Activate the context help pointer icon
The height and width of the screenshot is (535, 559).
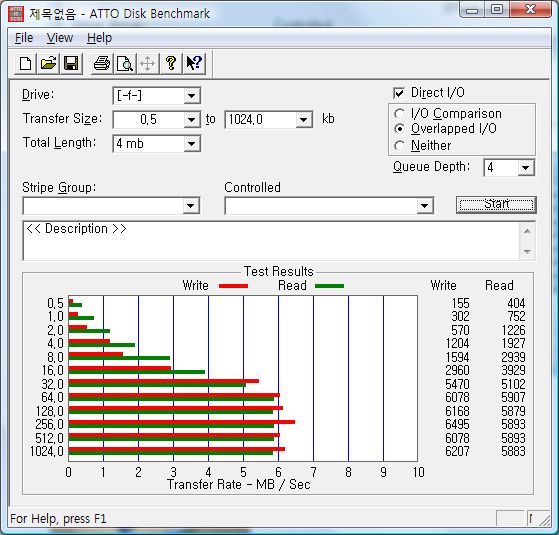click(x=195, y=64)
